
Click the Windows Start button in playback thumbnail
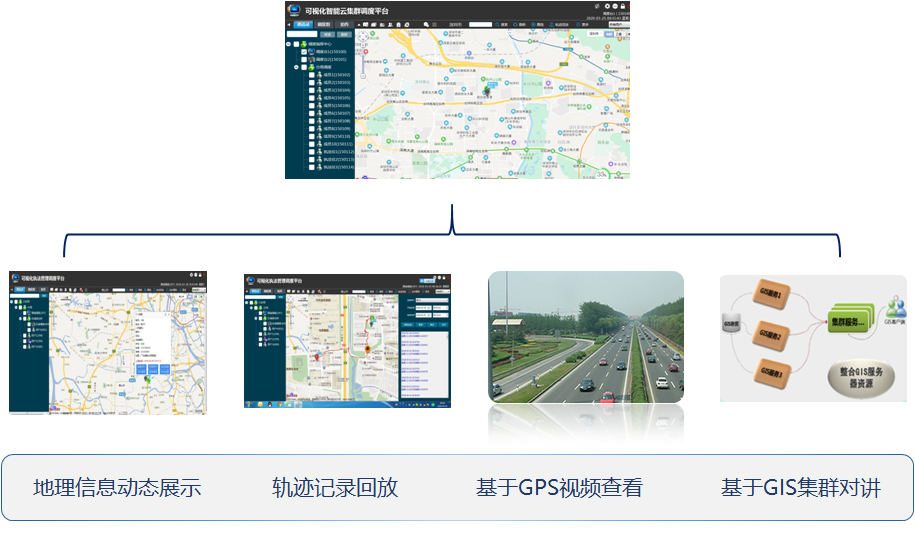[x=249, y=404]
